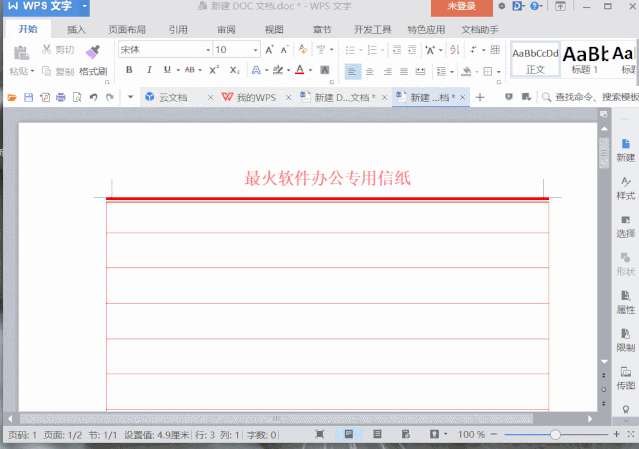Toggle character shading icon
The width and height of the screenshot is (639, 449).
324,70
